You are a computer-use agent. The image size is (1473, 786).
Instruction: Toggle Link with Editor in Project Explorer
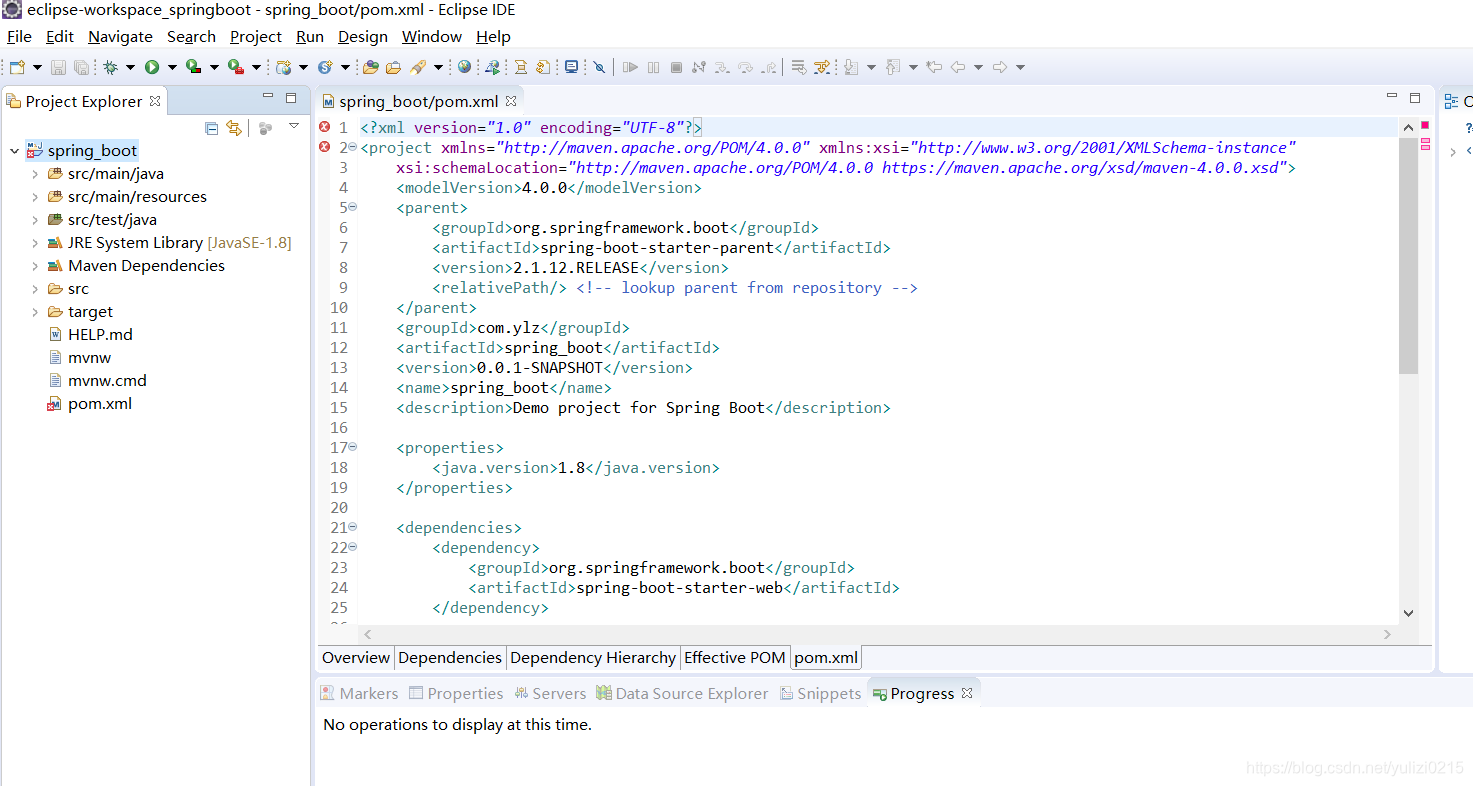[x=234, y=128]
